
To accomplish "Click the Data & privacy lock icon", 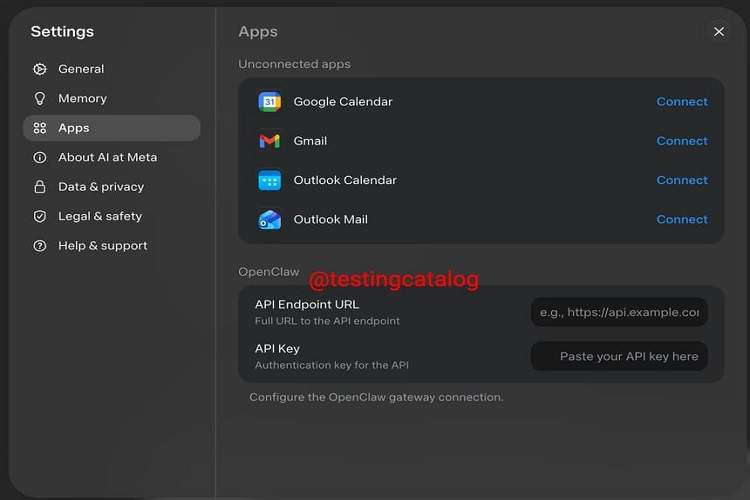I will pyautogui.click(x=40, y=187).
